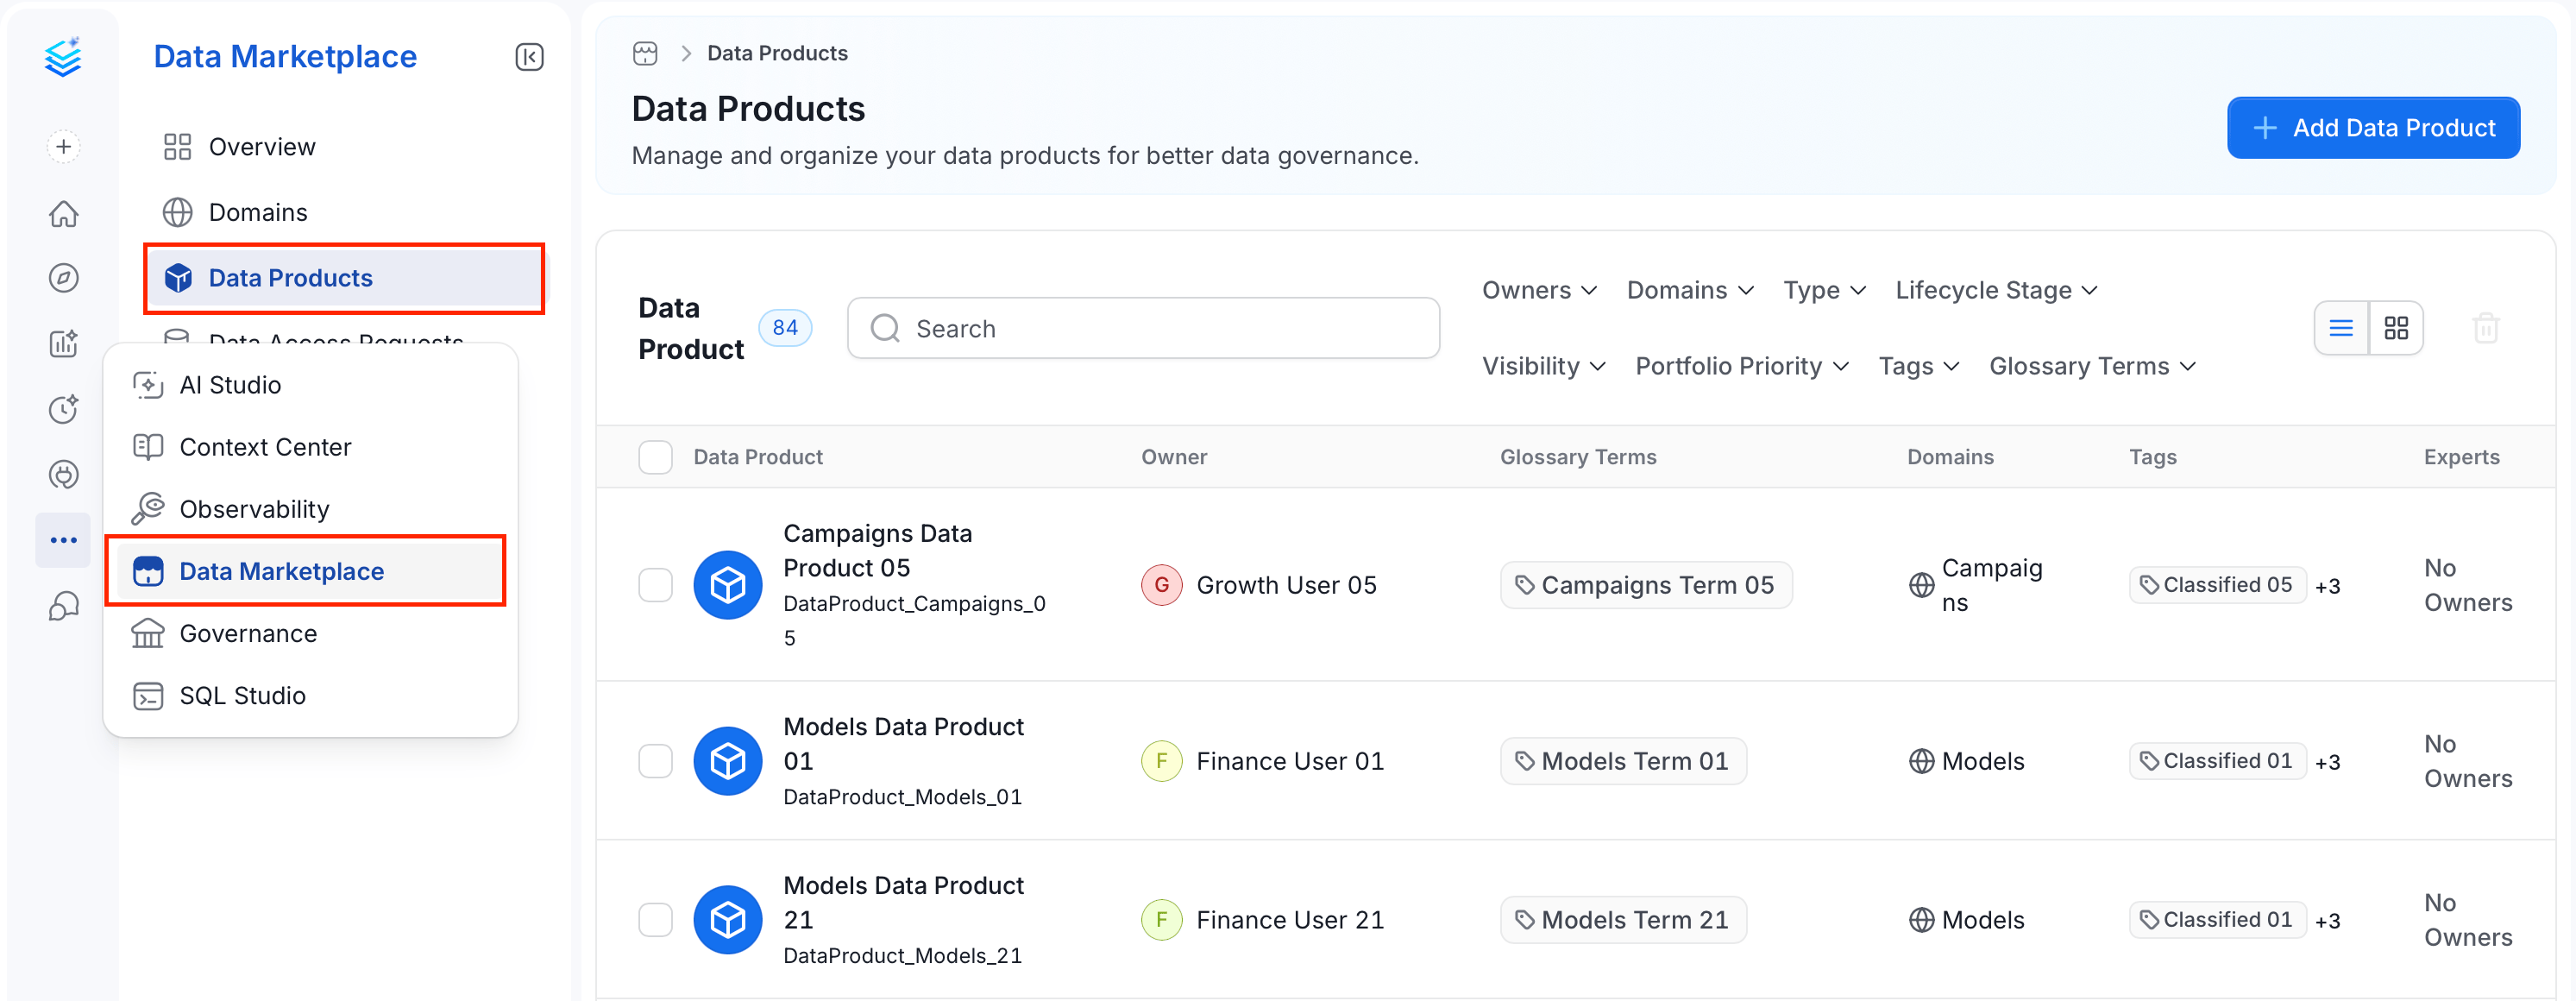Switch to grid card view layout
Screen dimensions: 2576x1001
coord(2396,328)
